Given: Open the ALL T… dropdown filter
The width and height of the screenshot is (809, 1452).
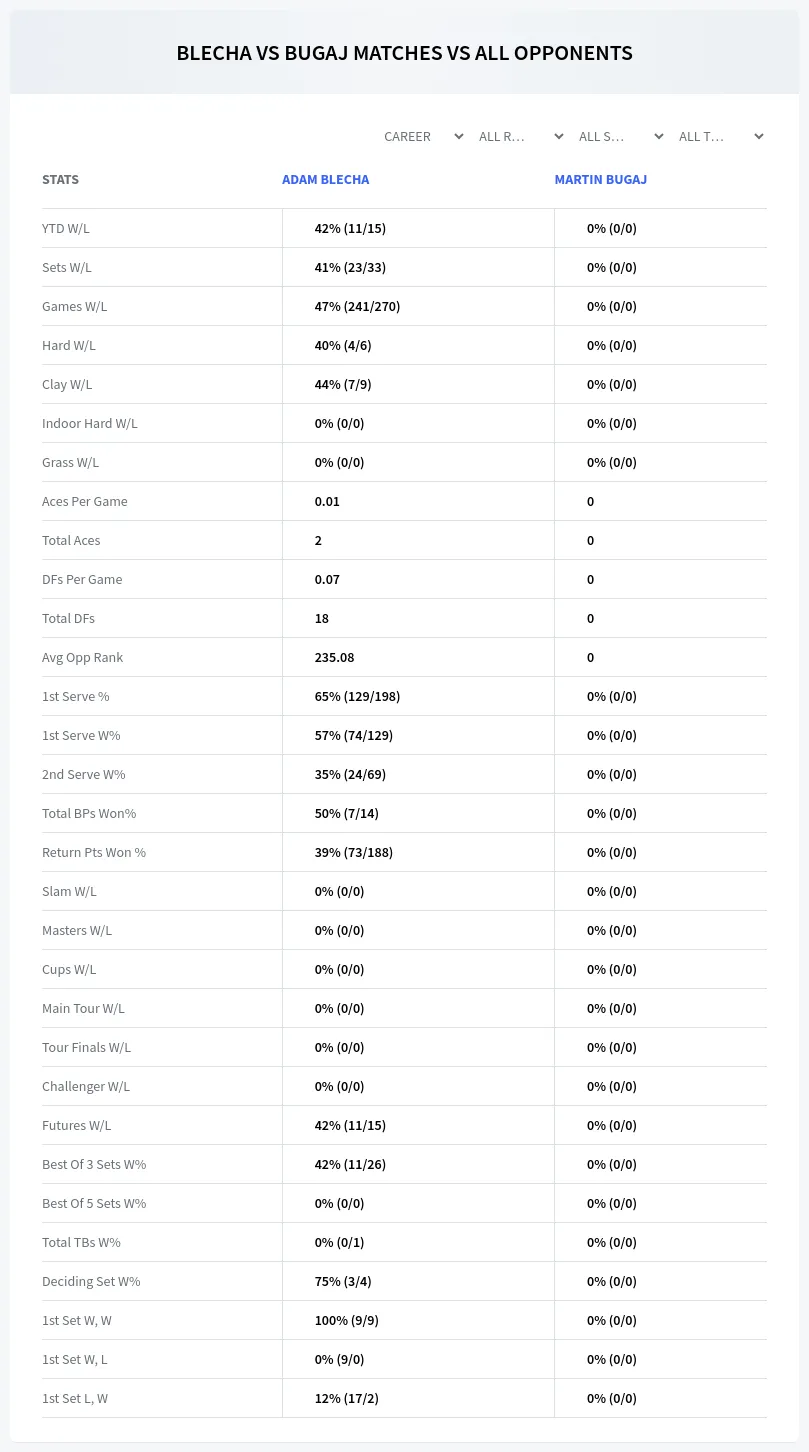Looking at the screenshot, I should click(x=720, y=136).
